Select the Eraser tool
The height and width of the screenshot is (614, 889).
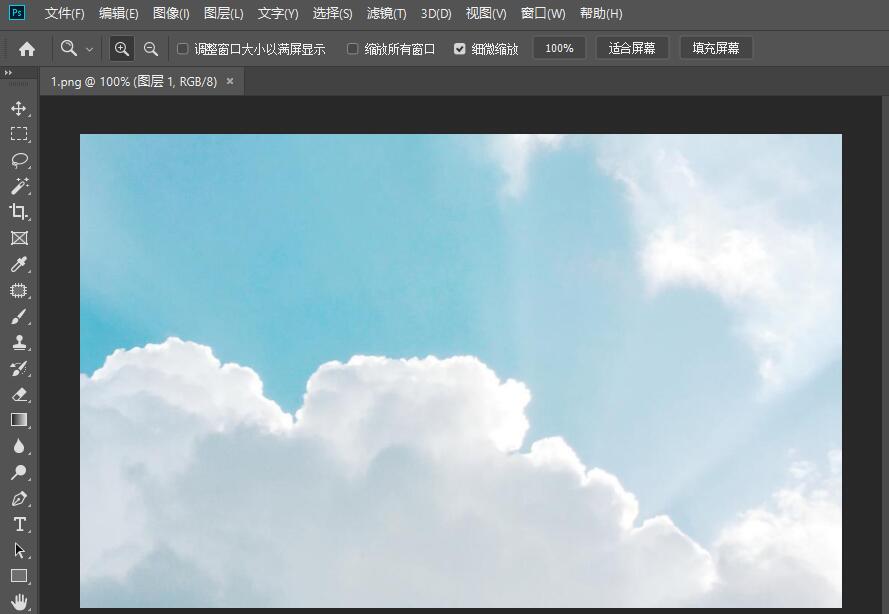(19, 395)
